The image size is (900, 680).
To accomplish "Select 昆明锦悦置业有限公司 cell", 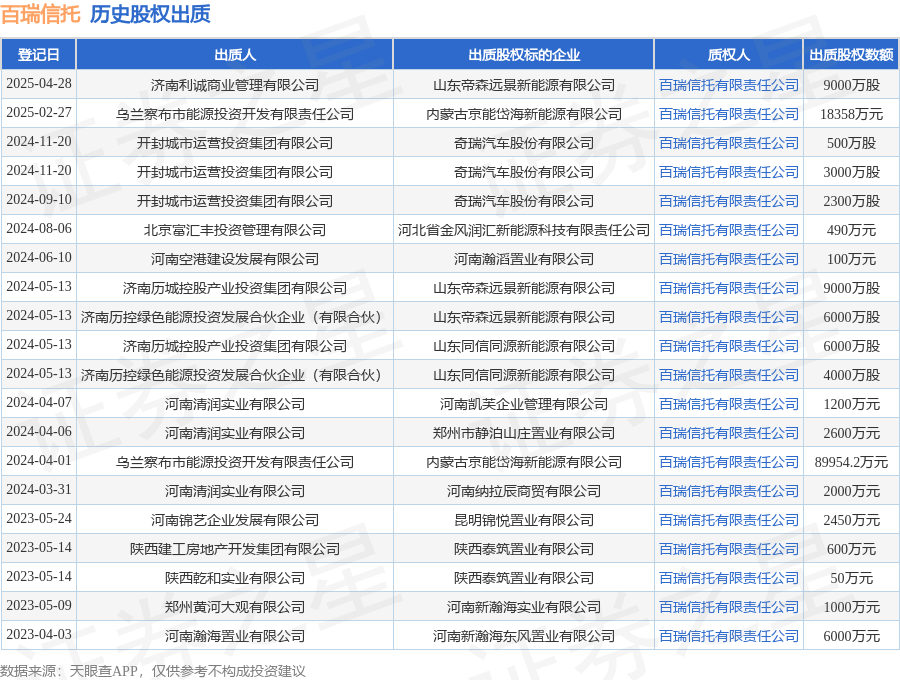I will point(523,520).
